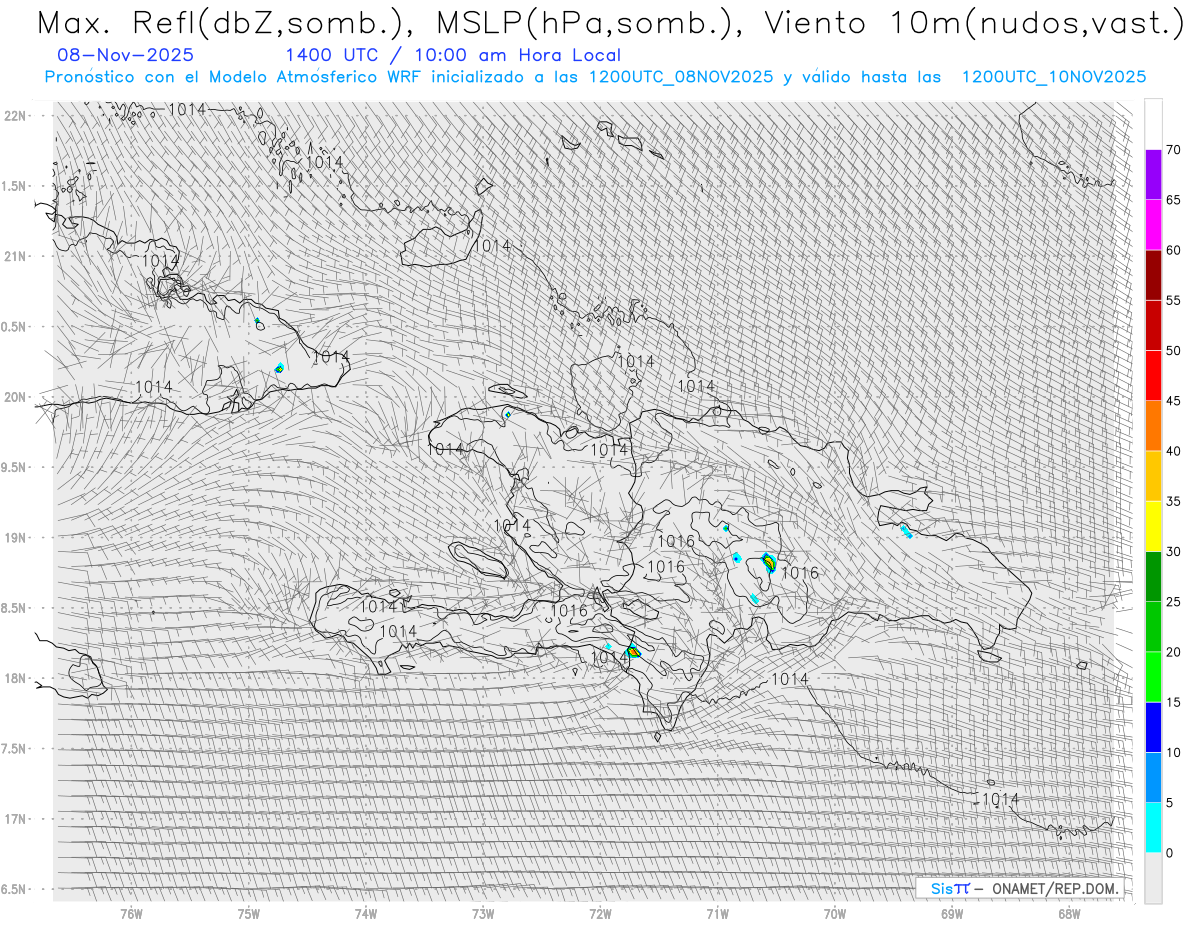Click the '1014' isobar label at the top near 22N
Screen dimensions: 1200x927
186,109
